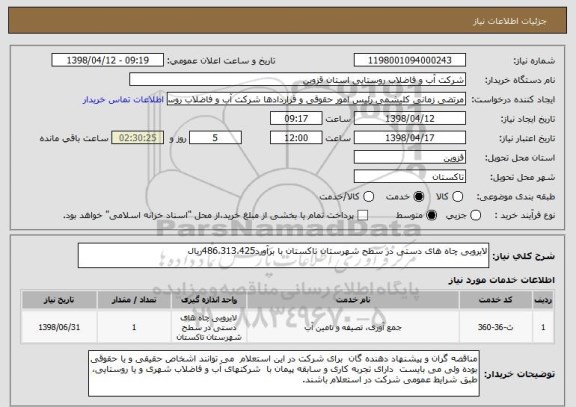This screenshot has width=576, height=407.
Task: Click the need date cell 1398/06/31
Action: [x=59, y=327]
